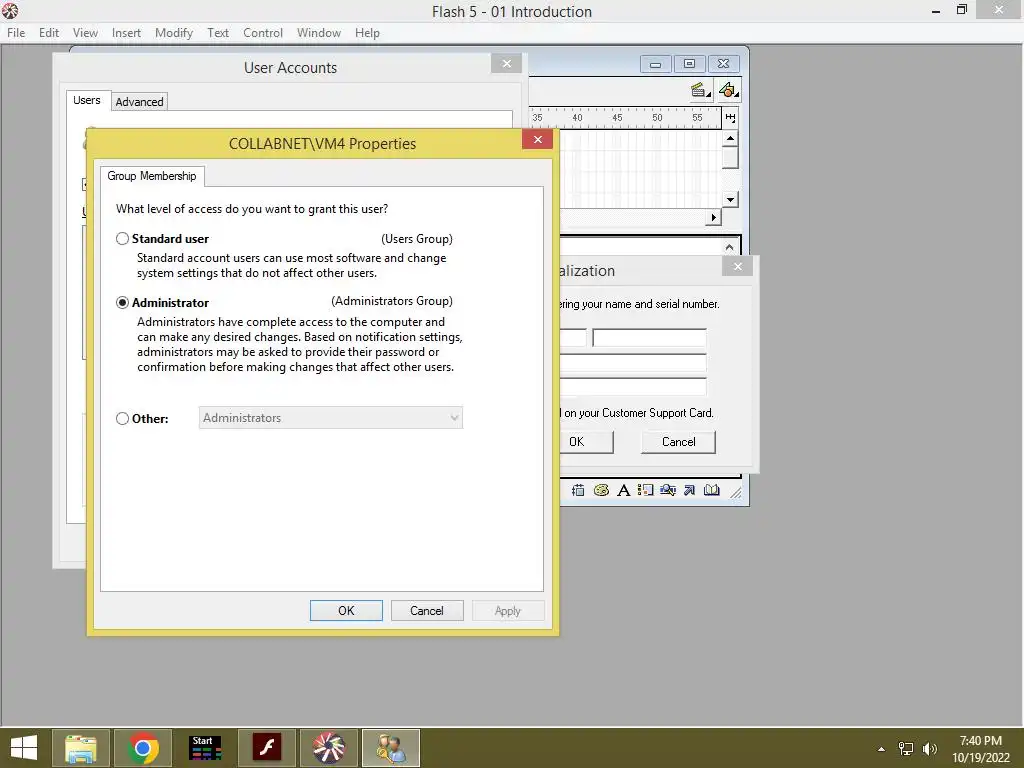
Task: Open the File menu
Action: tap(16, 33)
